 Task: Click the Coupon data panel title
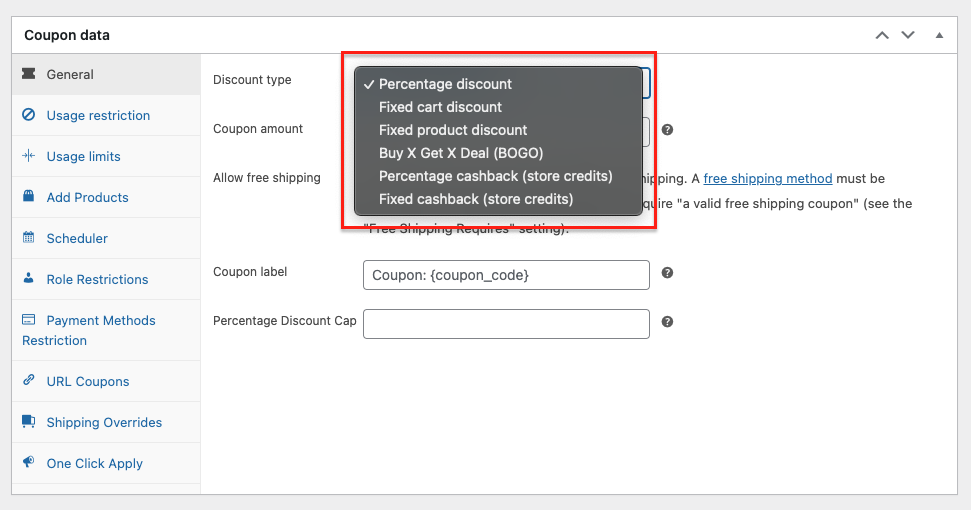(x=67, y=35)
